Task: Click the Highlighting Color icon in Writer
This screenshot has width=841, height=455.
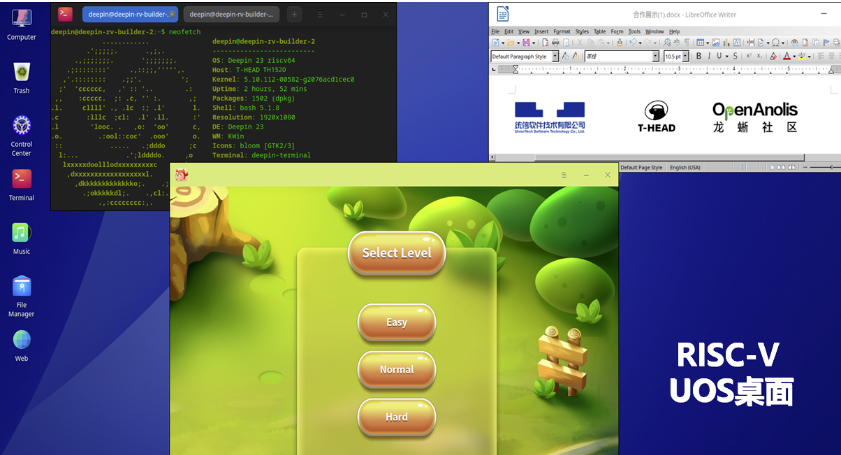Action: (x=802, y=56)
